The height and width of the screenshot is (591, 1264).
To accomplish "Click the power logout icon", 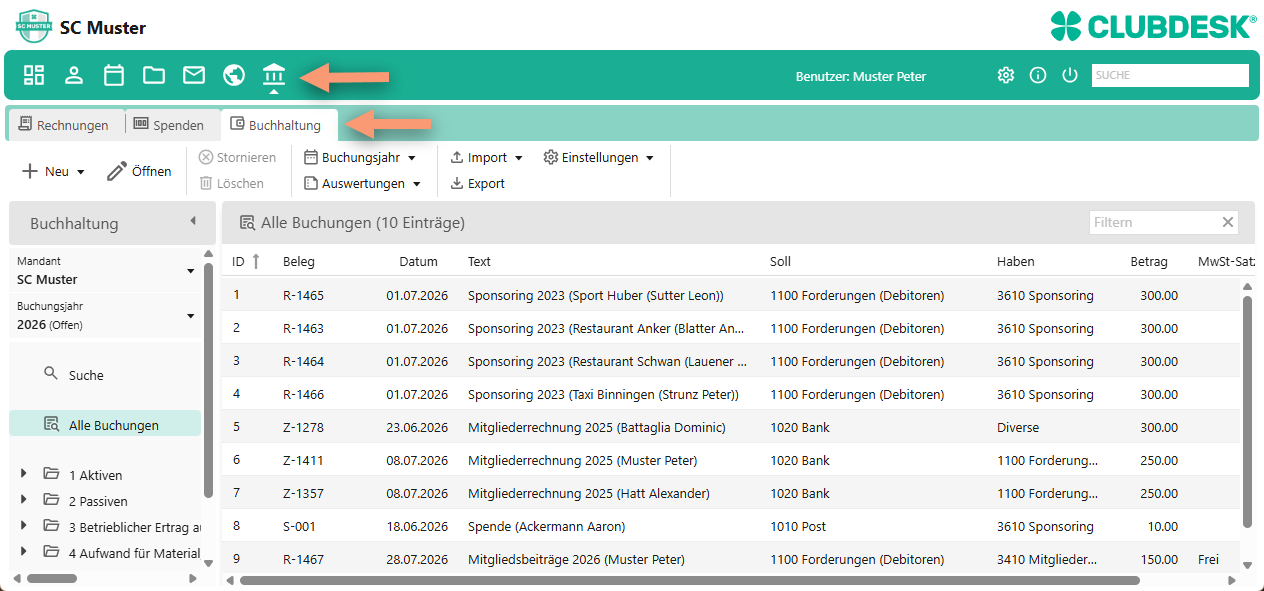I will 1070,75.
